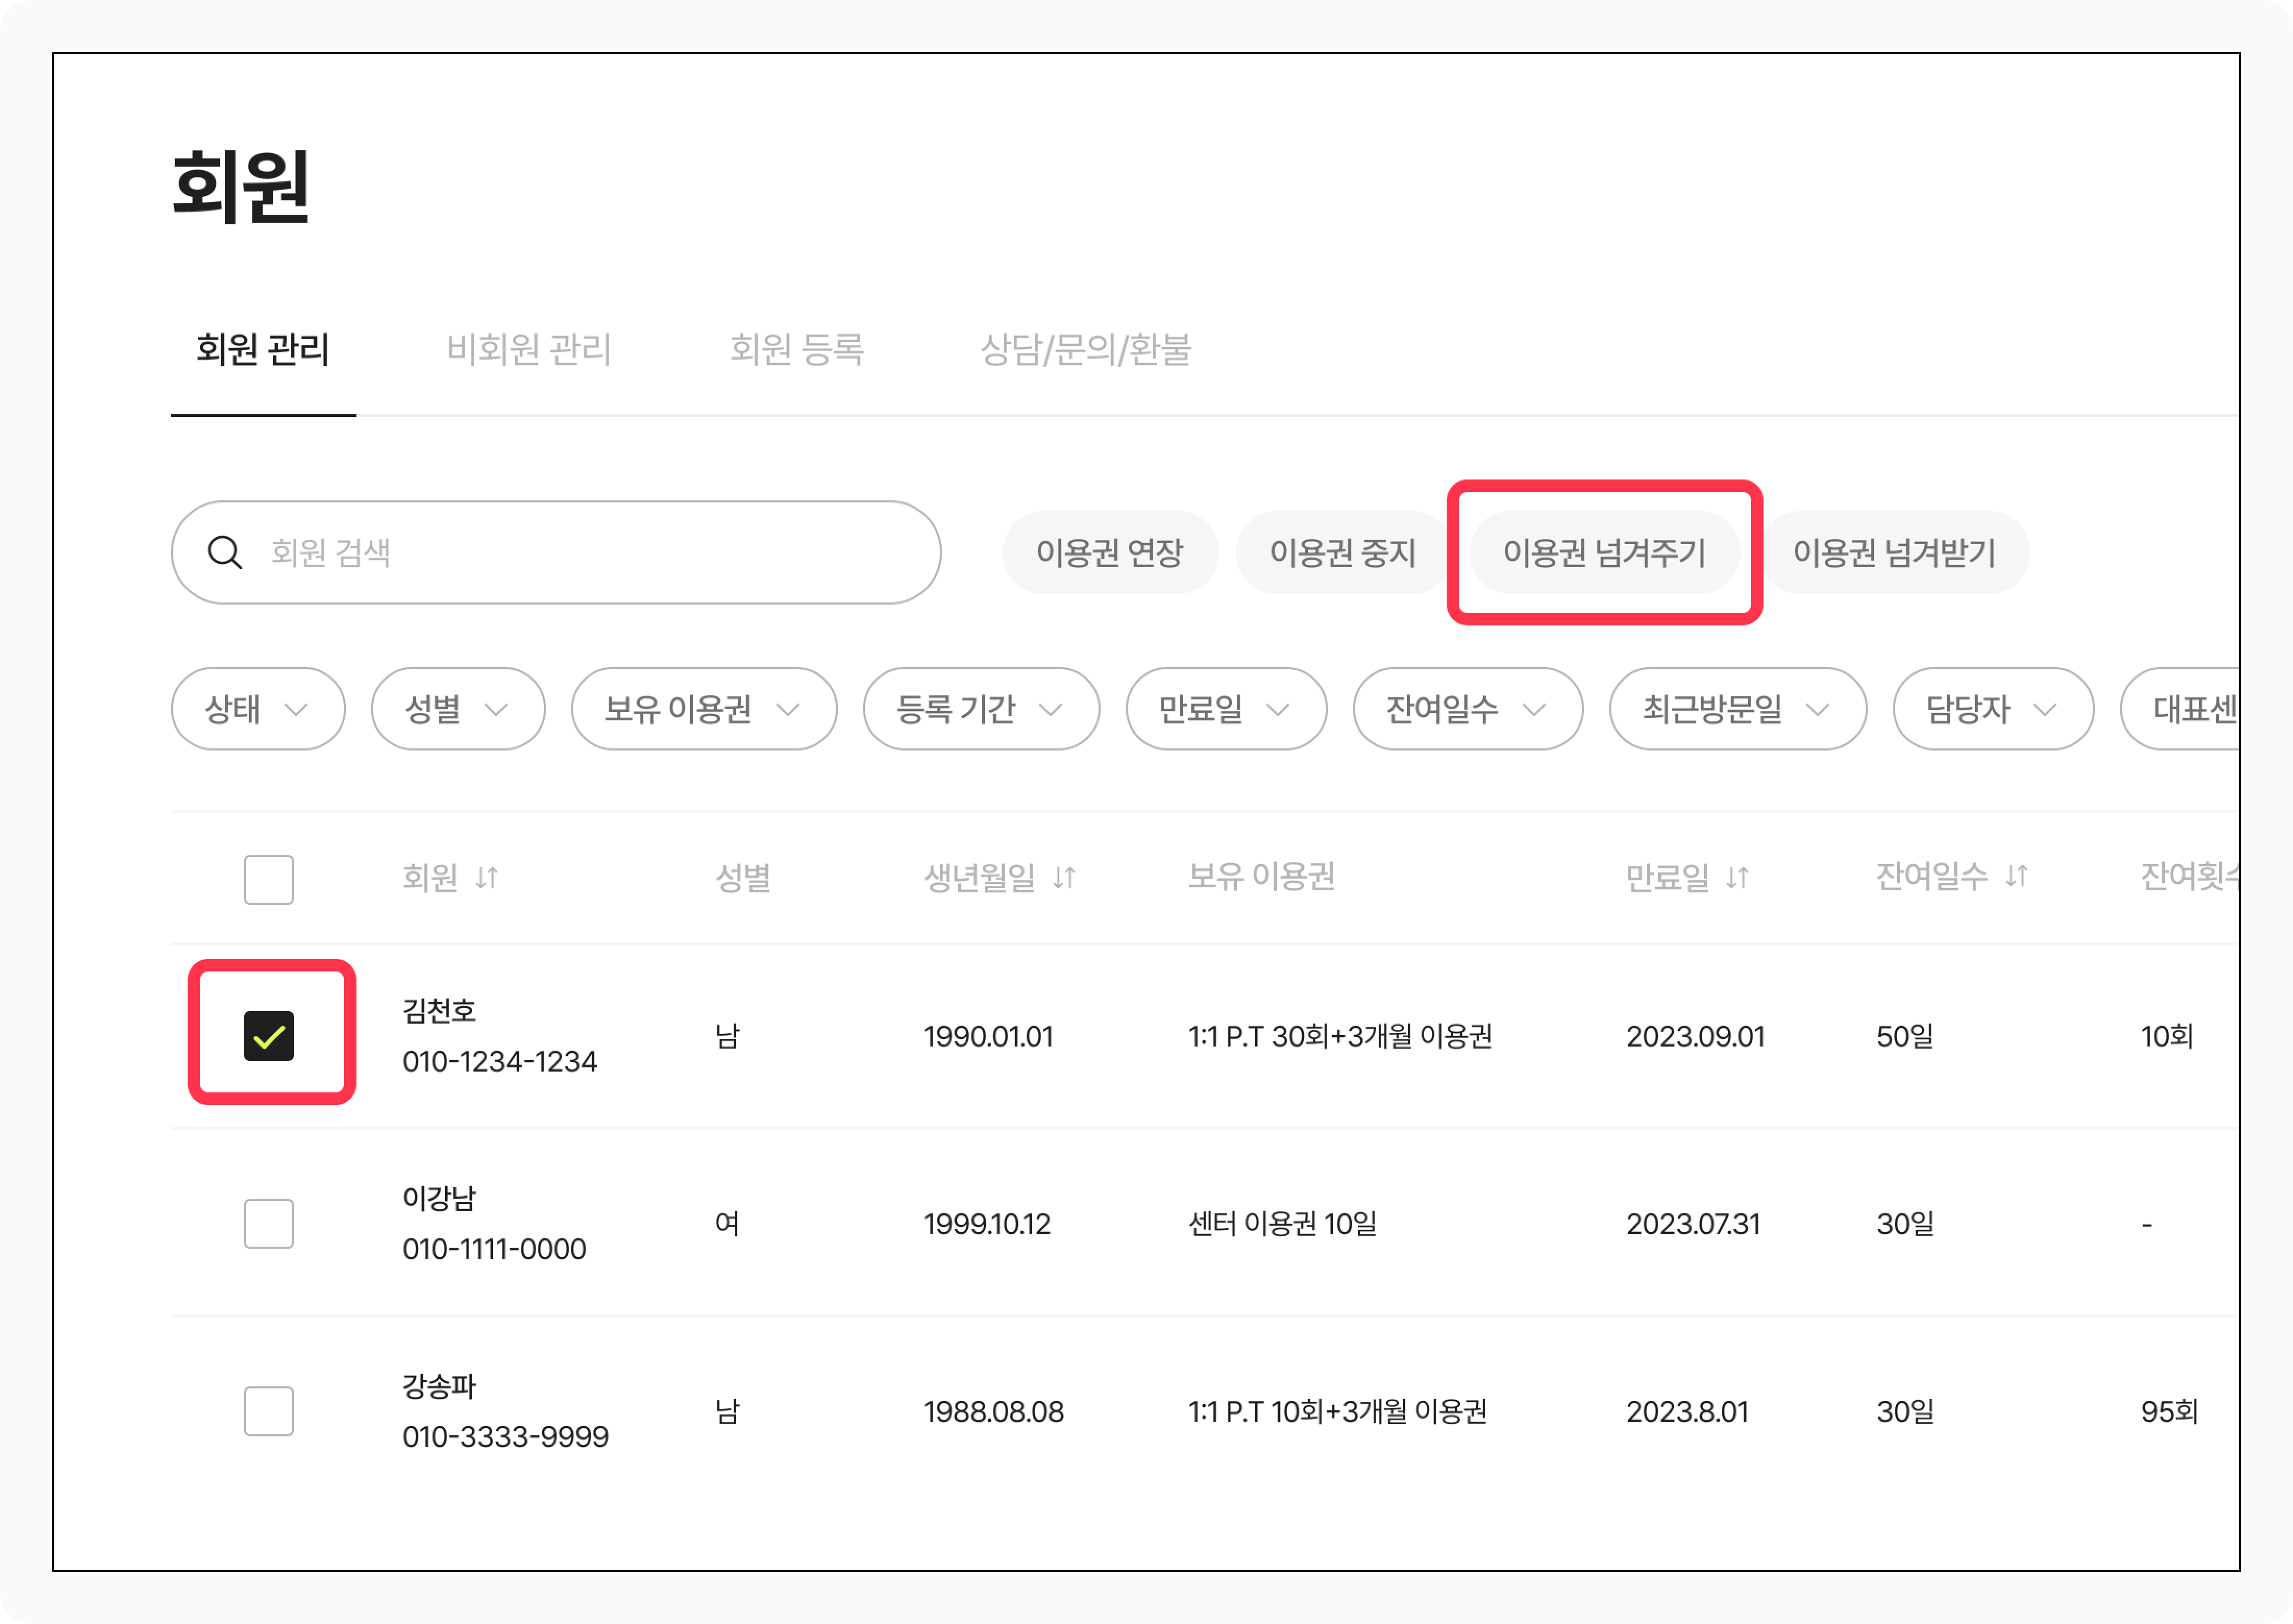Sort by 만료일 arrows icon
2293x1624 pixels.
pyautogui.click(x=1738, y=878)
